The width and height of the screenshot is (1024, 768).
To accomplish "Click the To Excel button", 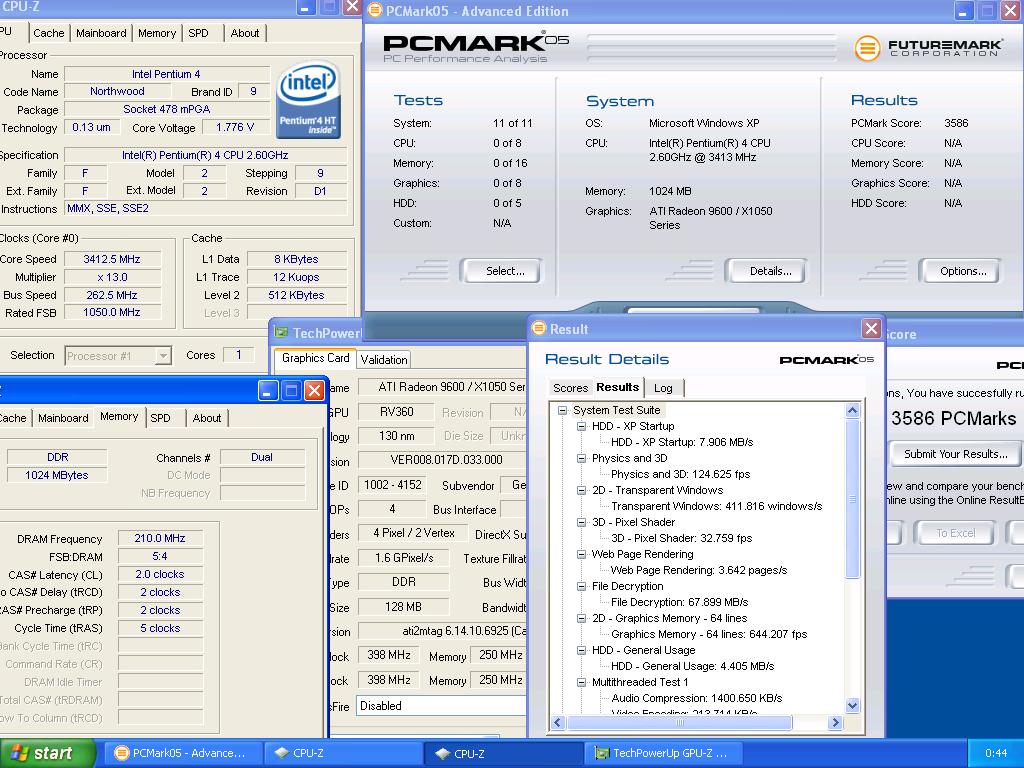I will pos(955,533).
